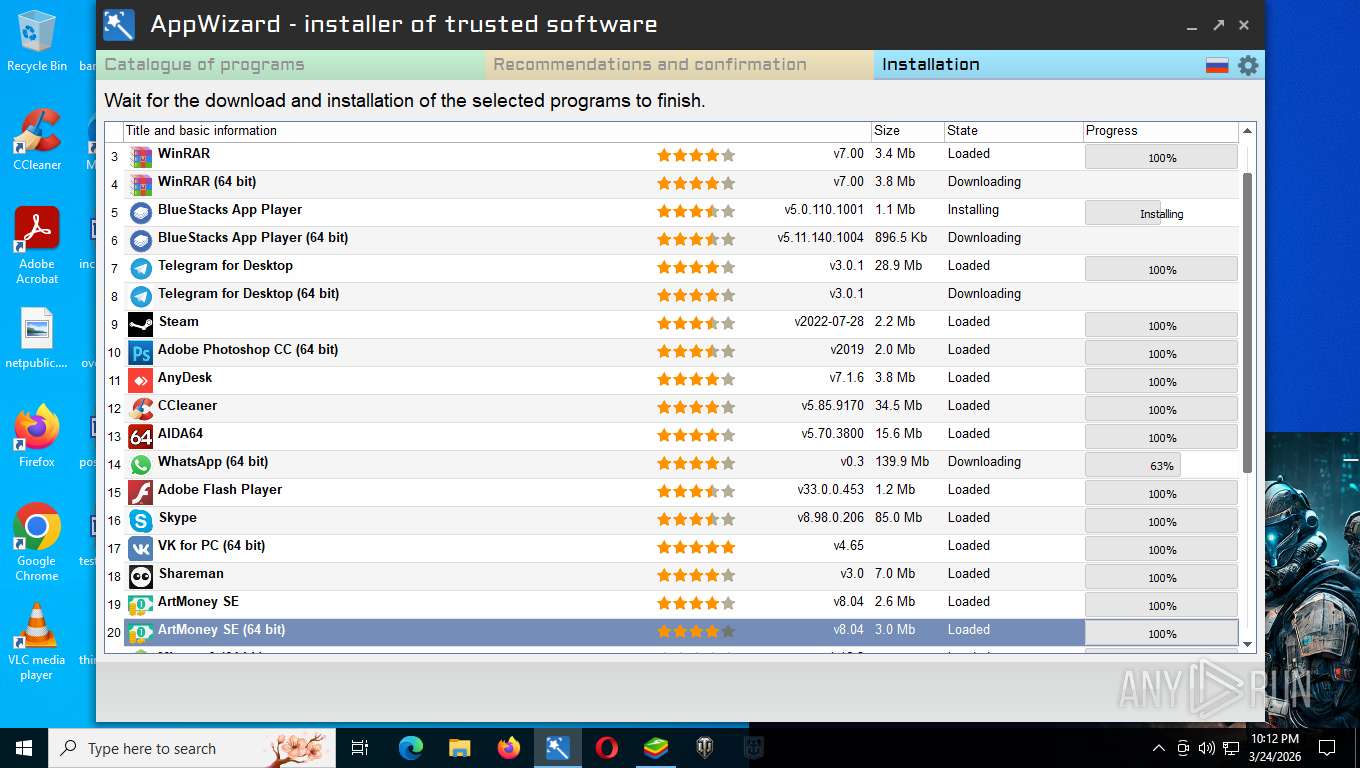Click the Steam row icon

coord(141,325)
